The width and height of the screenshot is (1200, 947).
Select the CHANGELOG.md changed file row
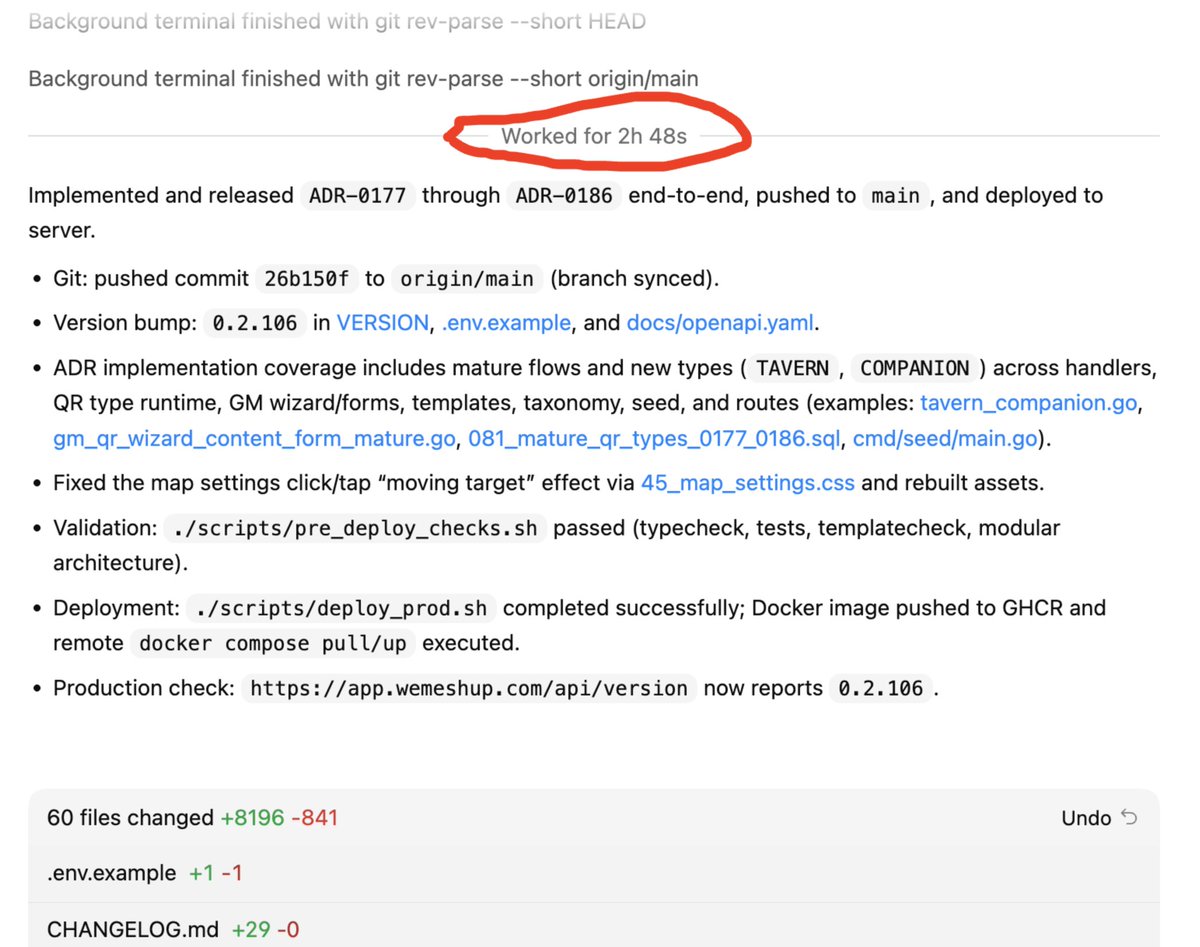click(594, 927)
